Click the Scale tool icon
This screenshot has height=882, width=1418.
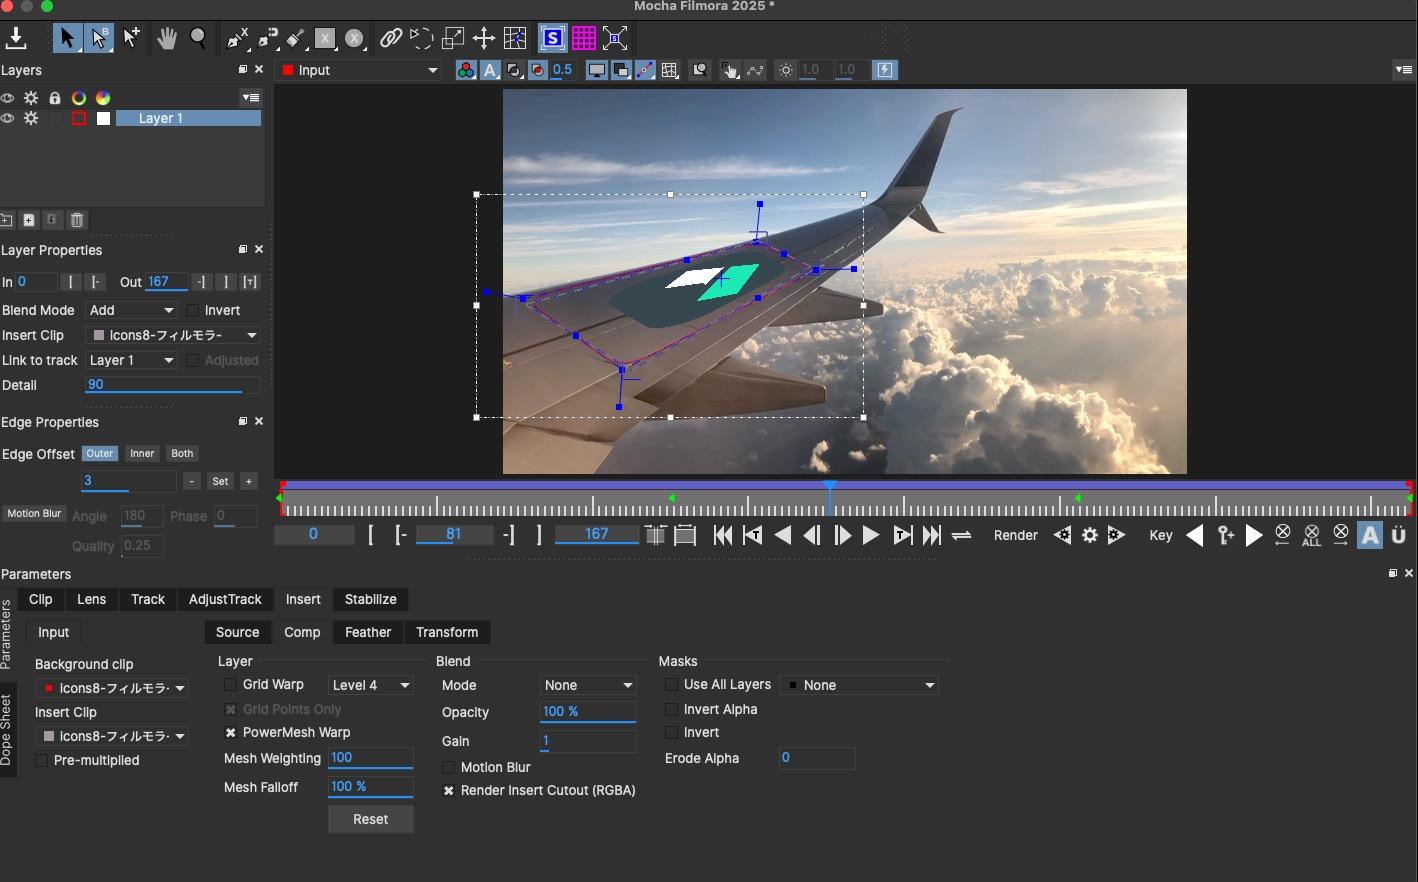453,38
